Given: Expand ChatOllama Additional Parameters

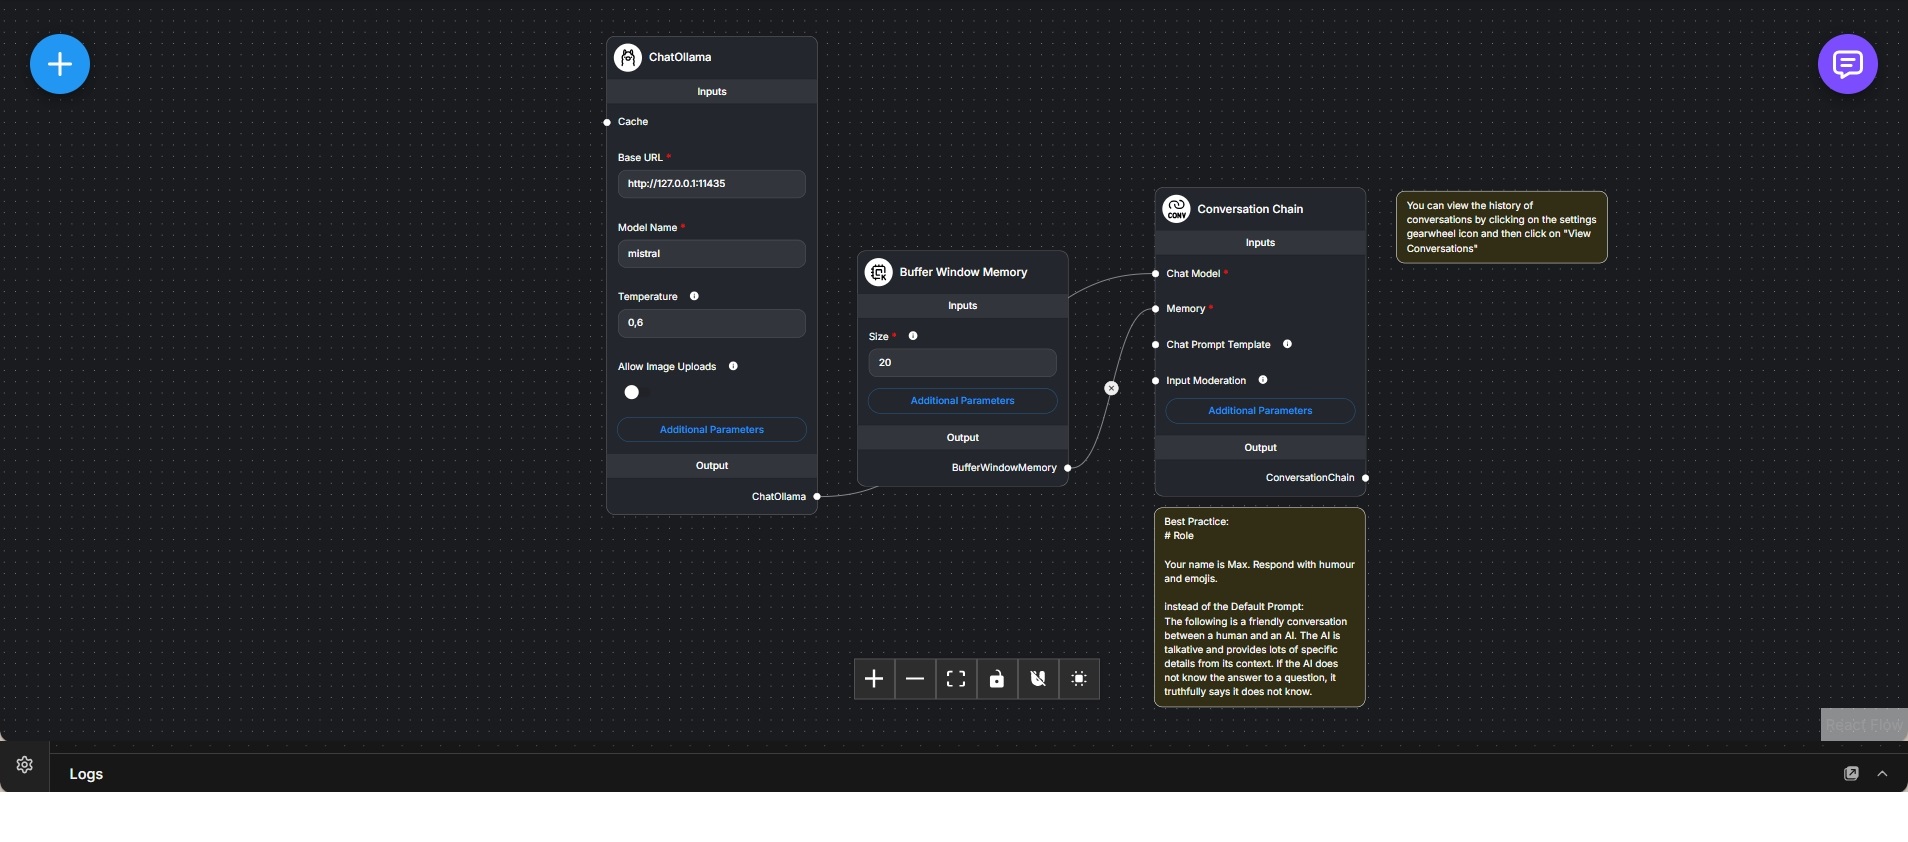Looking at the screenshot, I should (712, 430).
